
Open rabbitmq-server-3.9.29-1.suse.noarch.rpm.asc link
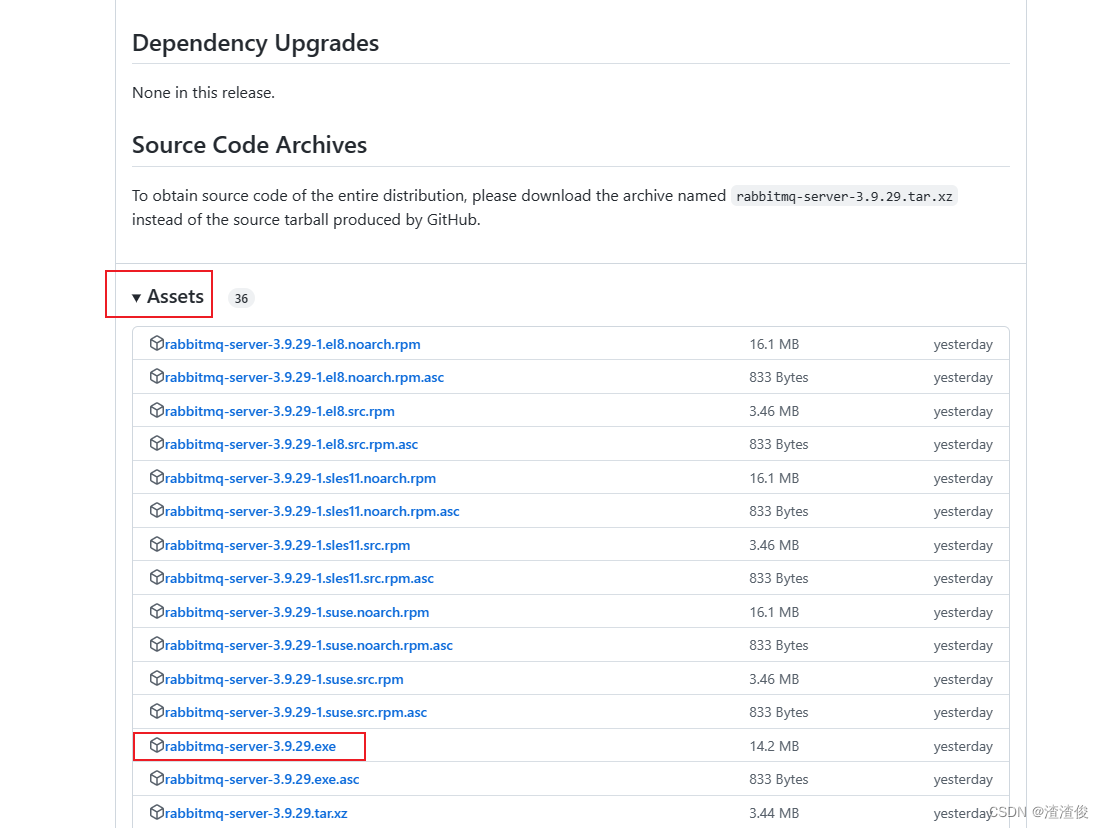(x=308, y=645)
